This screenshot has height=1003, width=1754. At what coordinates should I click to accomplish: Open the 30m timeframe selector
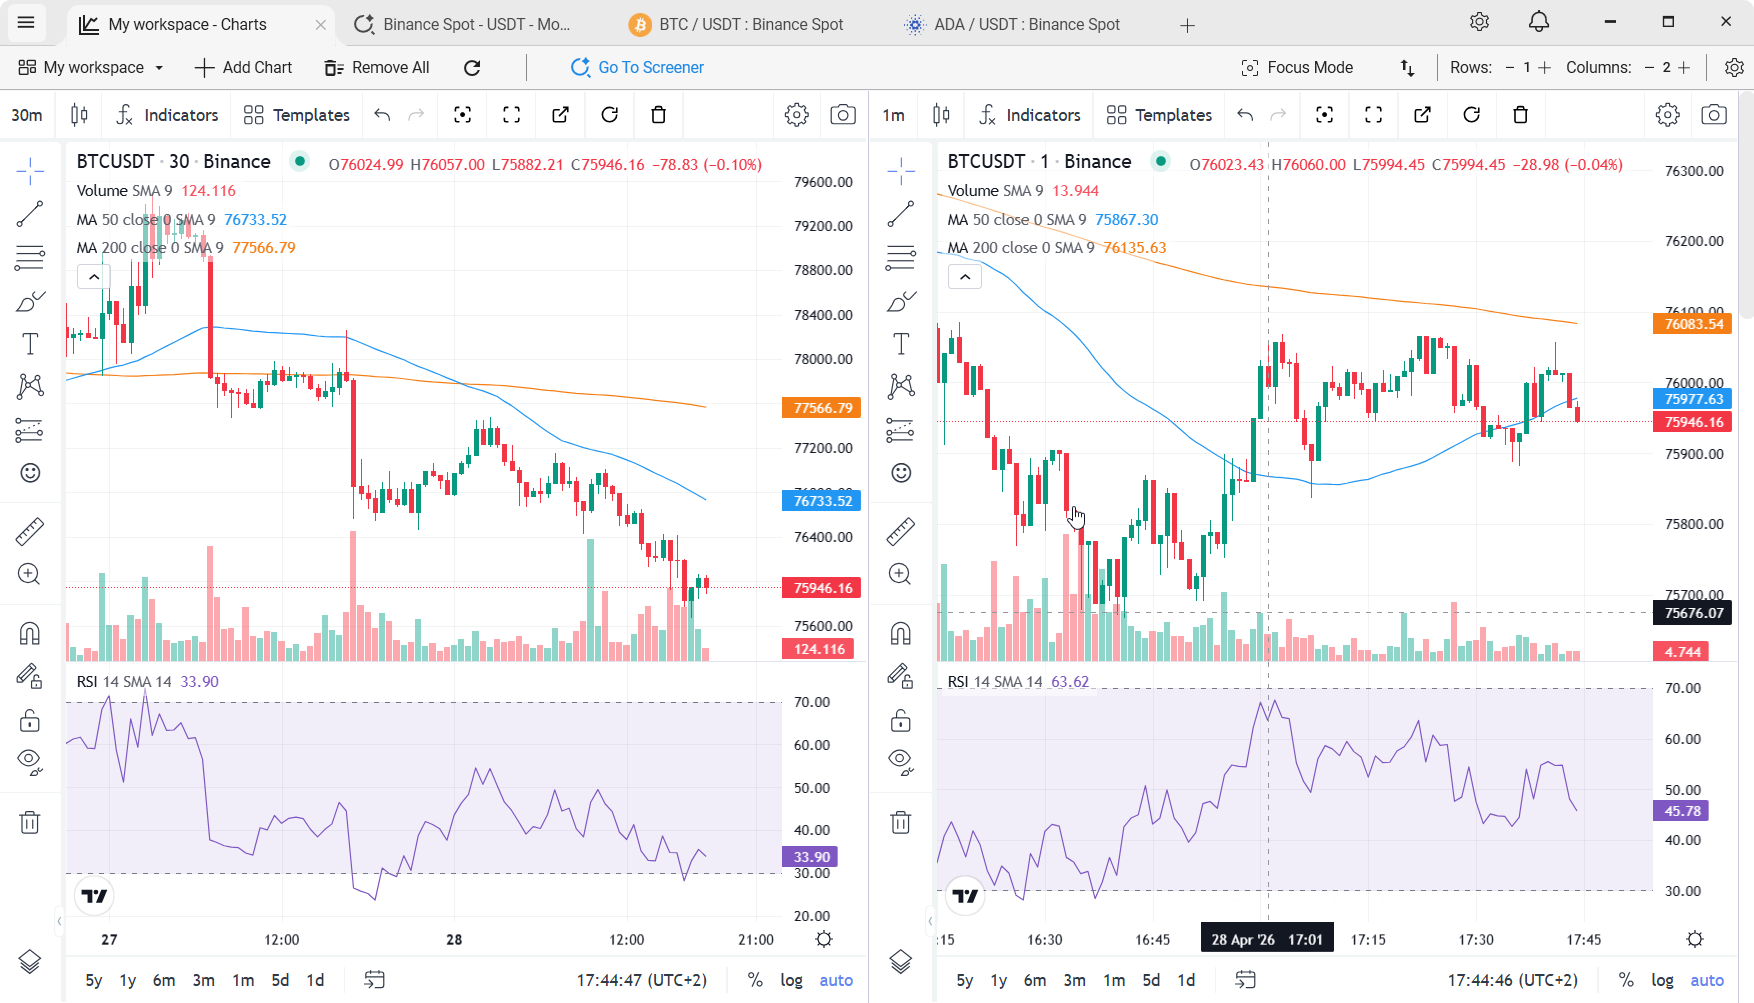(27, 115)
